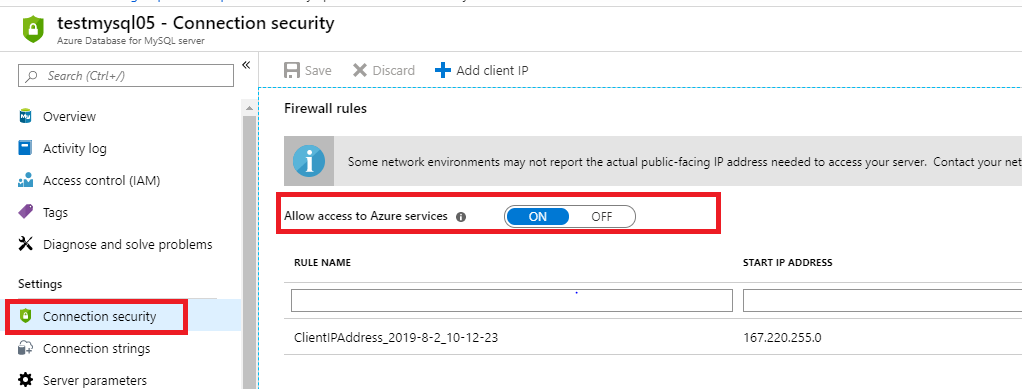Click the info tooltip beside Allow access to Azure services
1022x389 pixels.
point(461,217)
